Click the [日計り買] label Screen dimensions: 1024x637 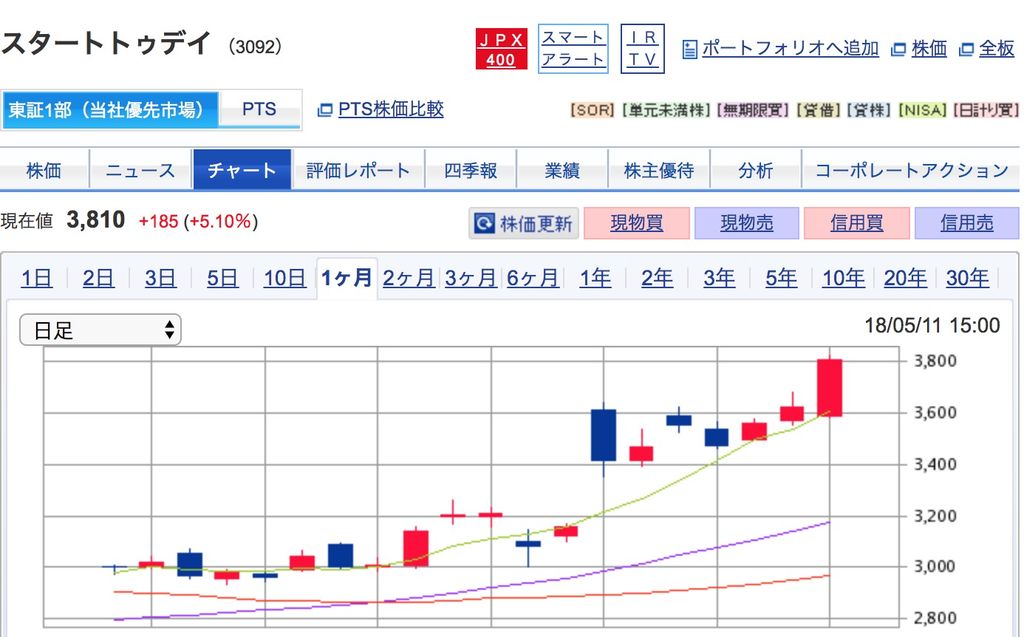985,110
